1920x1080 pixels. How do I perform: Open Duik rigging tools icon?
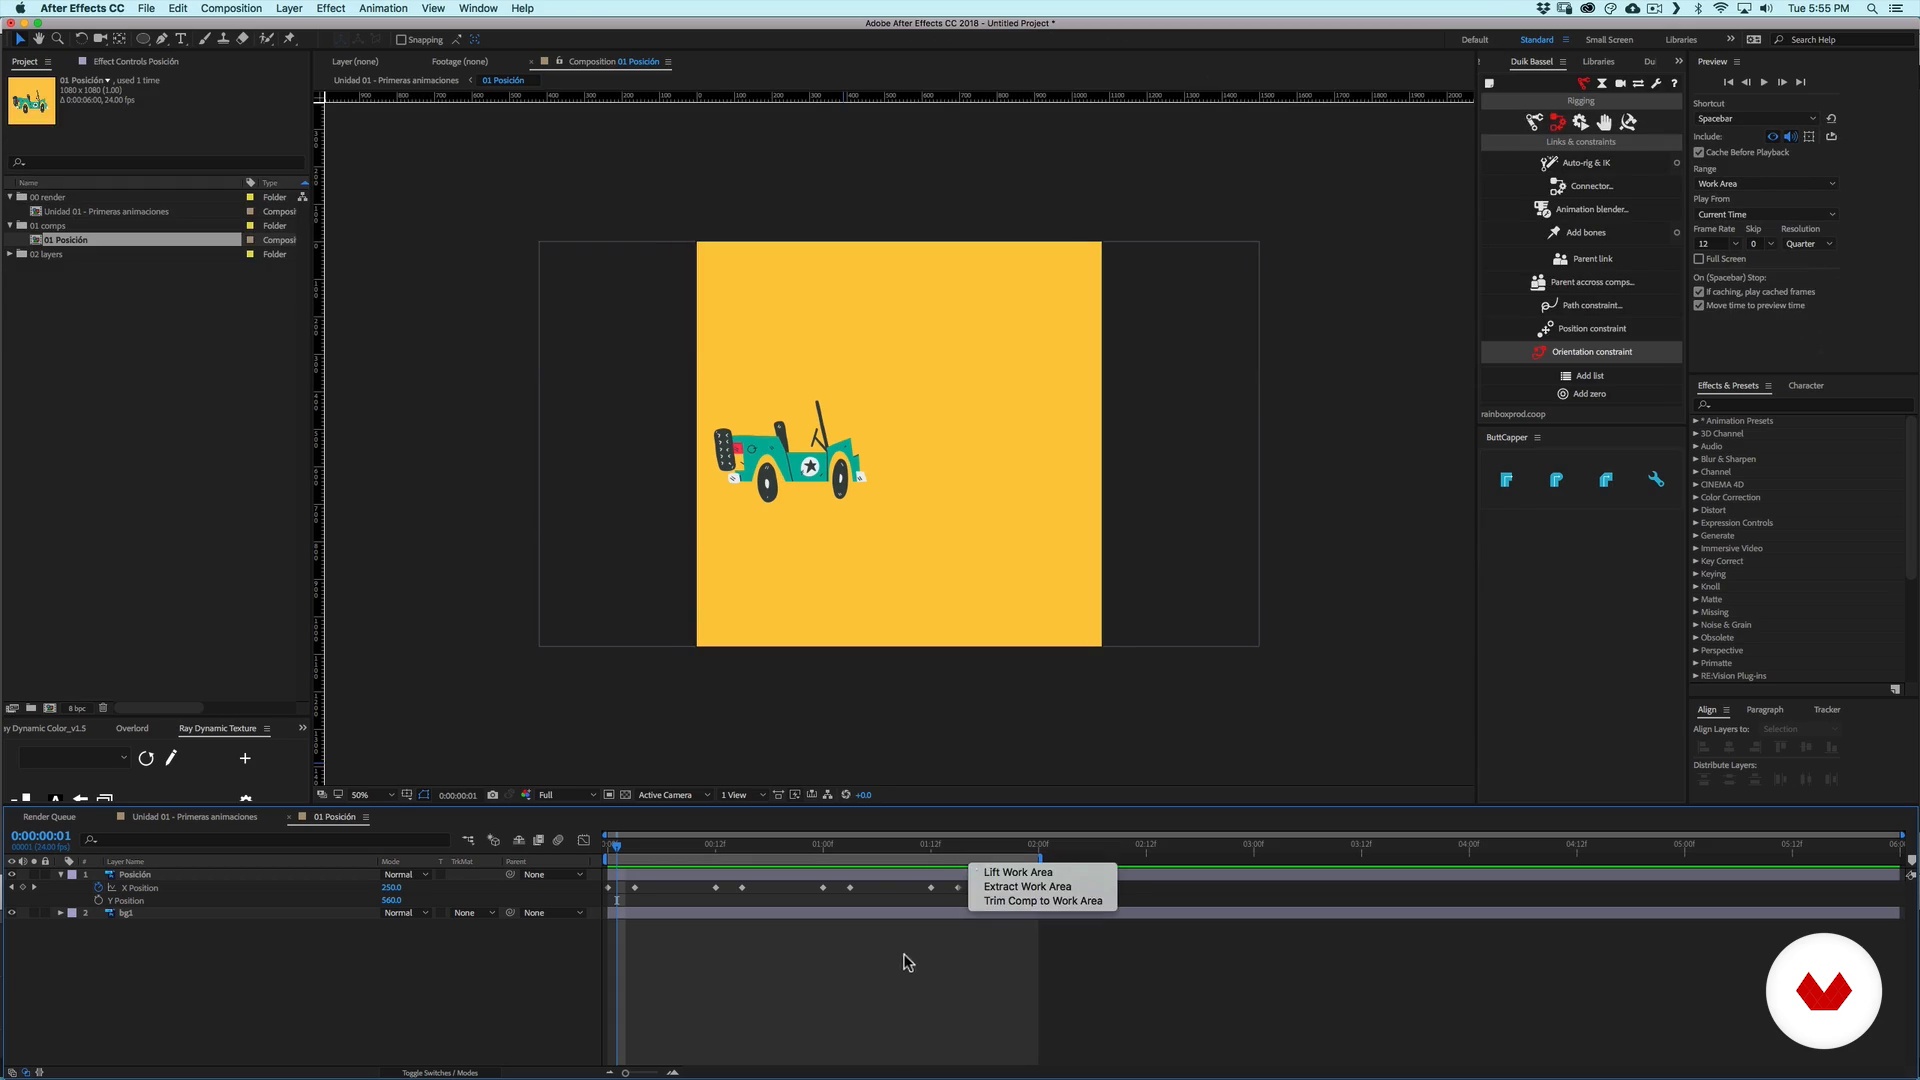pos(1583,83)
